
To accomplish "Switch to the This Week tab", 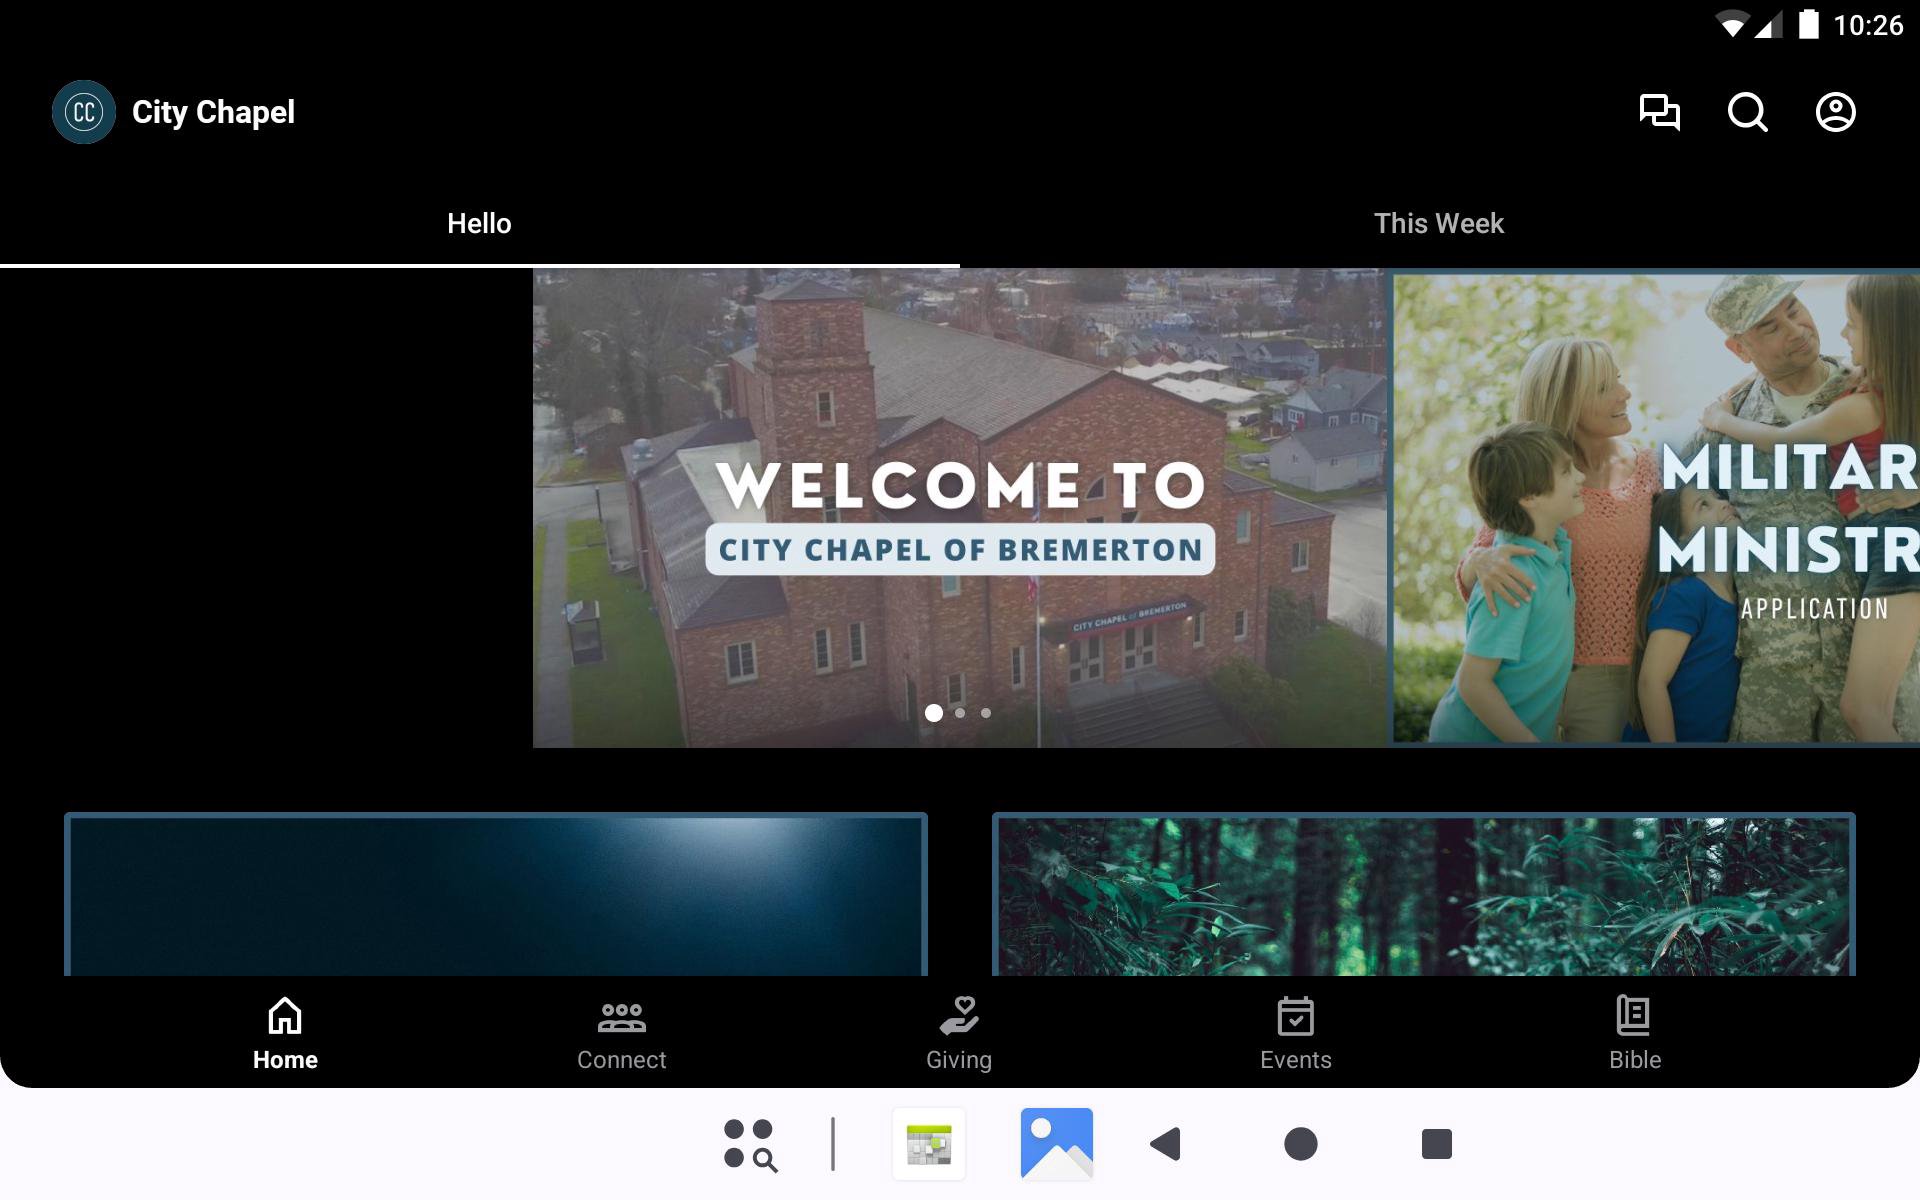I will (1438, 223).
